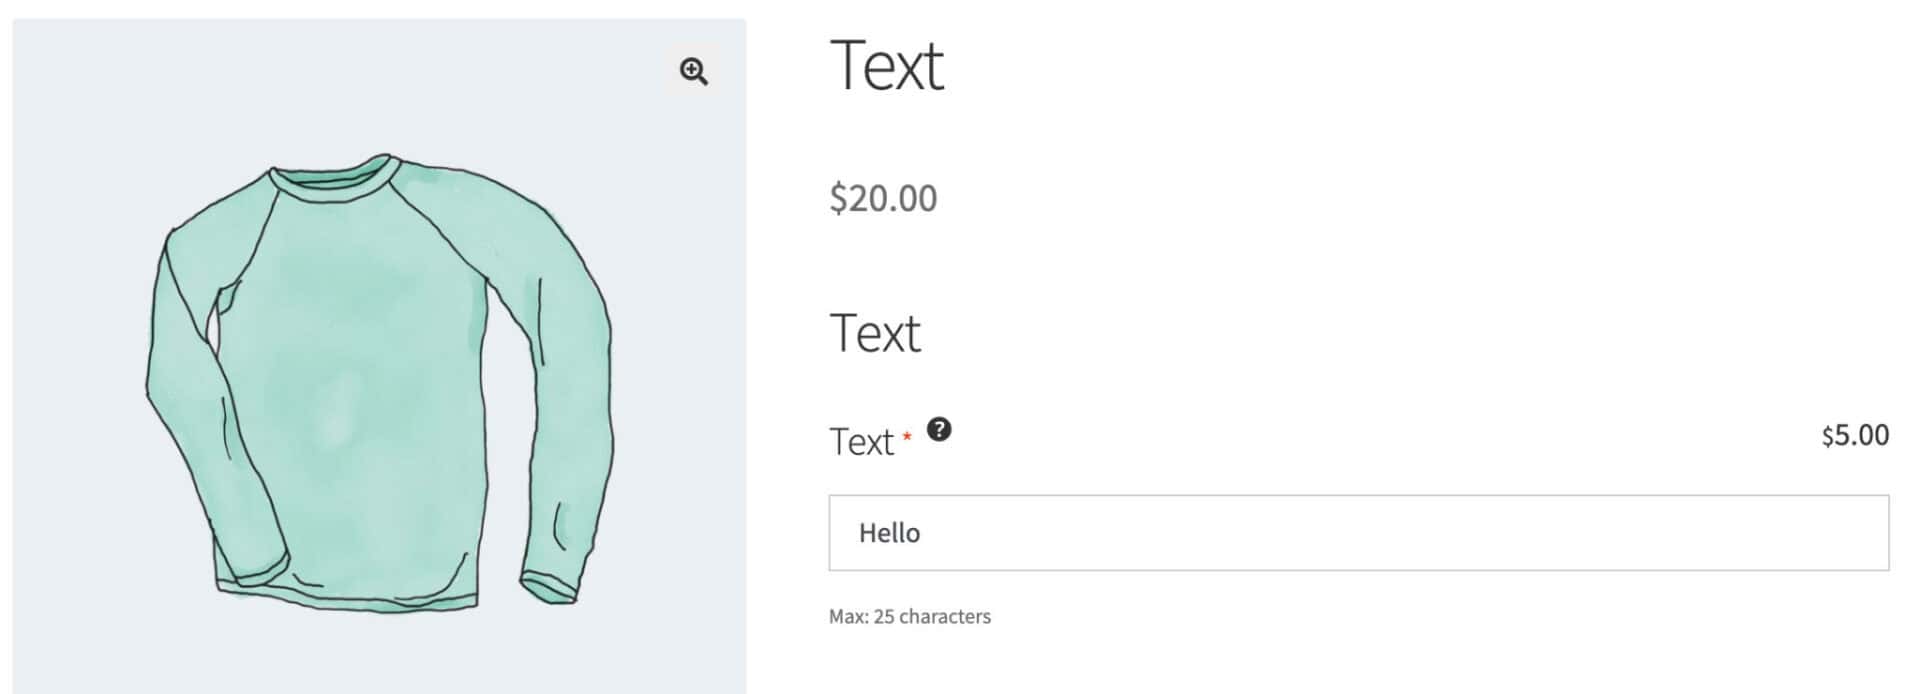Click the $5.00 add-on price label

(x=1854, y=437)
